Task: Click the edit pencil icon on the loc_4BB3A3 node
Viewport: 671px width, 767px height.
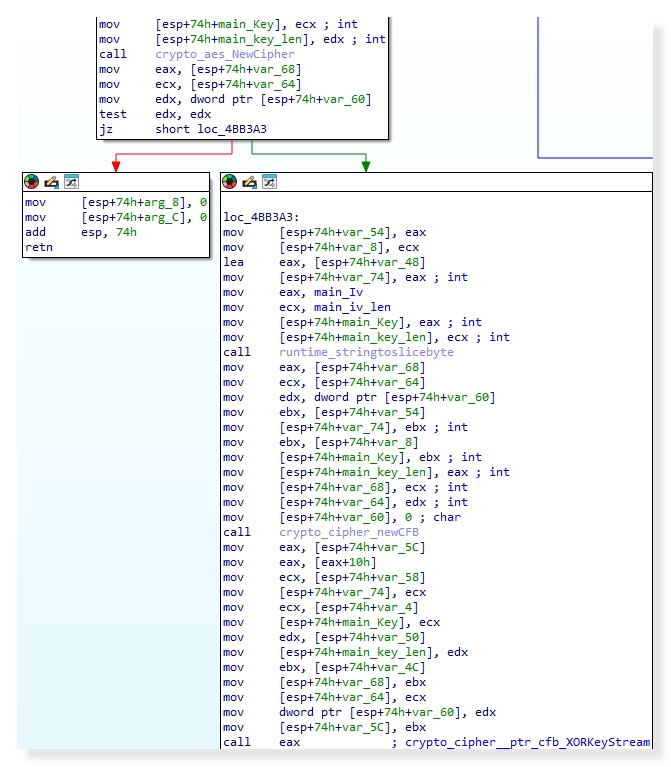Action: [249, 182]
